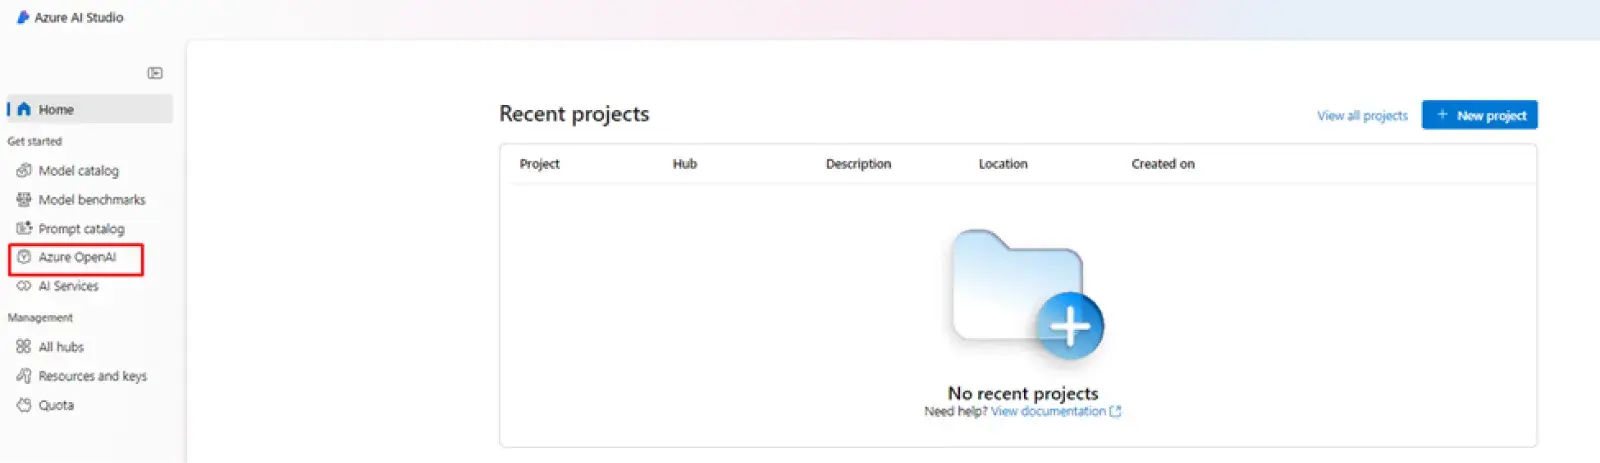Click the Azure AI Studio logo icon

tap(23, 17)
